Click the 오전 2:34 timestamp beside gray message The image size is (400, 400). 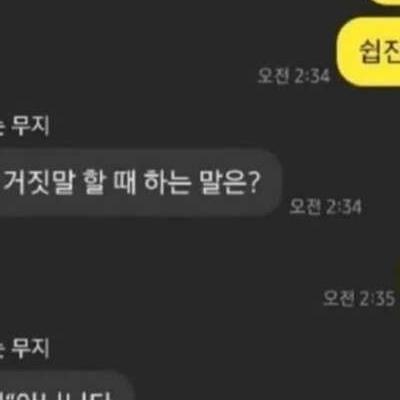tap(325, 207)
